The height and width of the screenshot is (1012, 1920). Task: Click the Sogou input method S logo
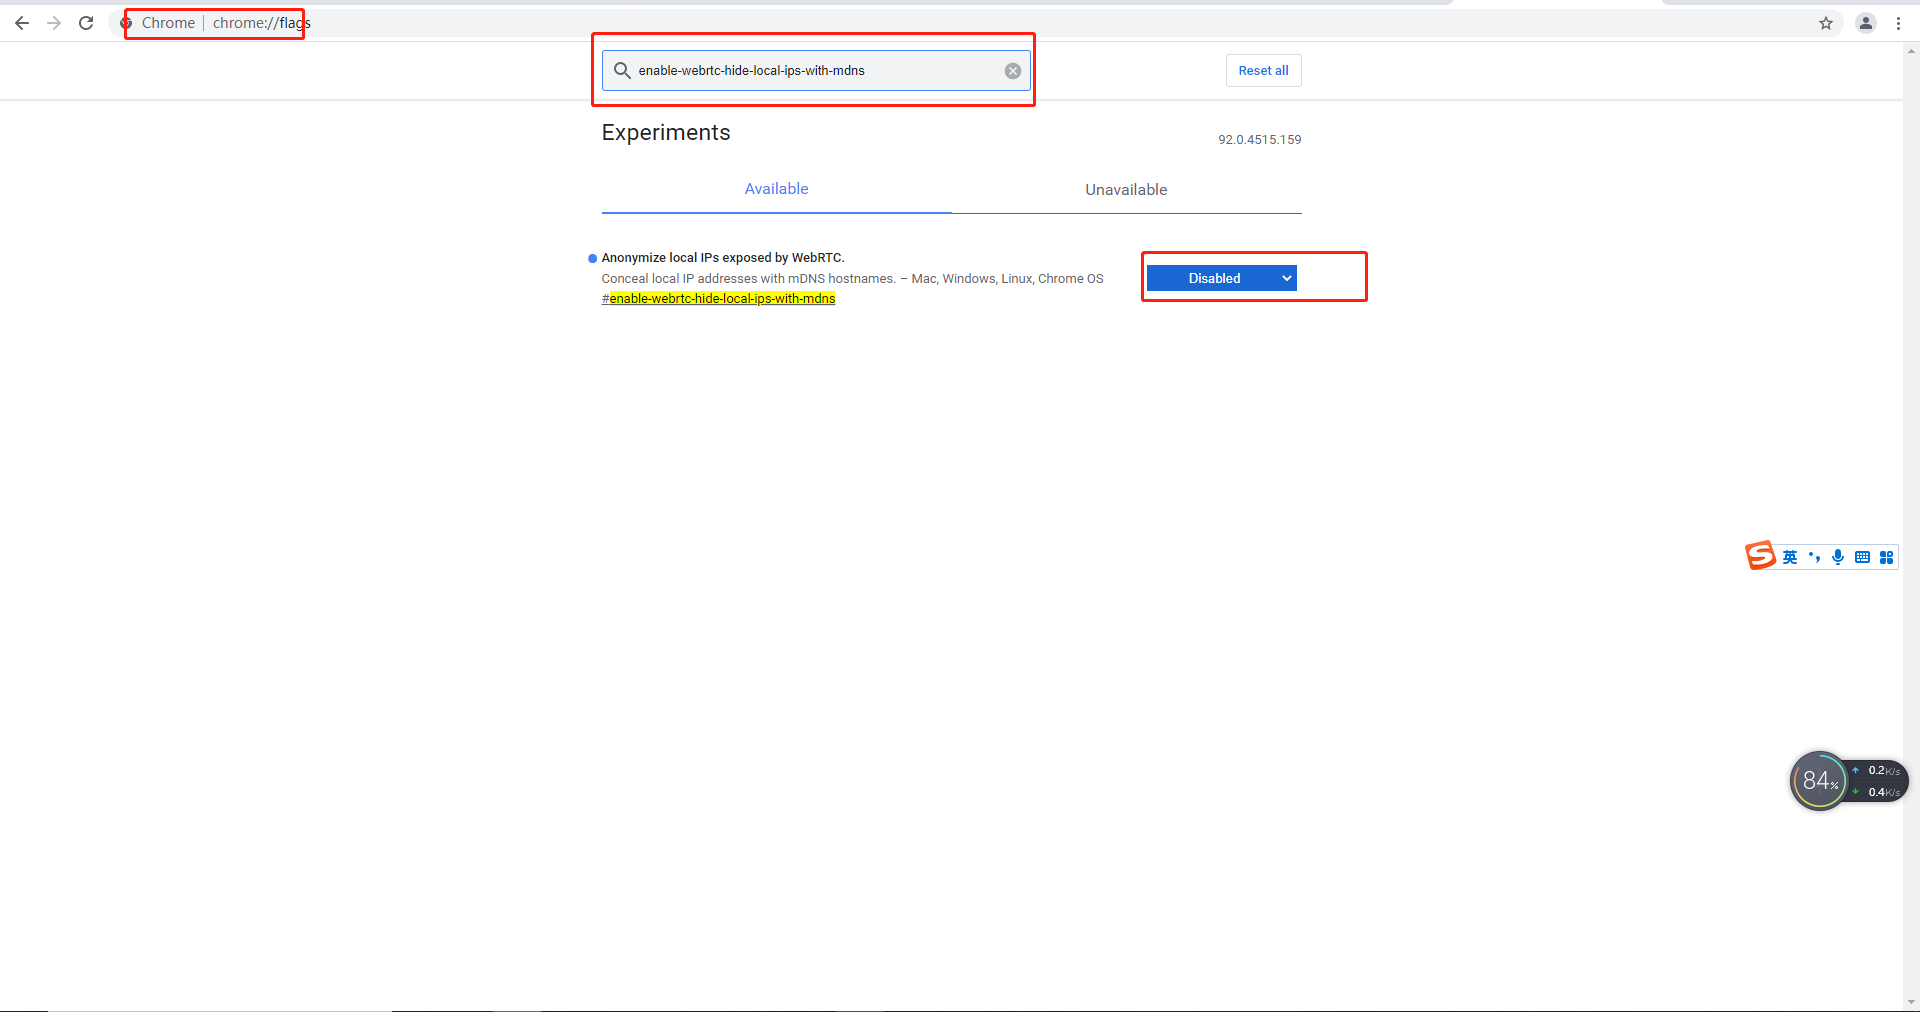tap(1760, 556)
